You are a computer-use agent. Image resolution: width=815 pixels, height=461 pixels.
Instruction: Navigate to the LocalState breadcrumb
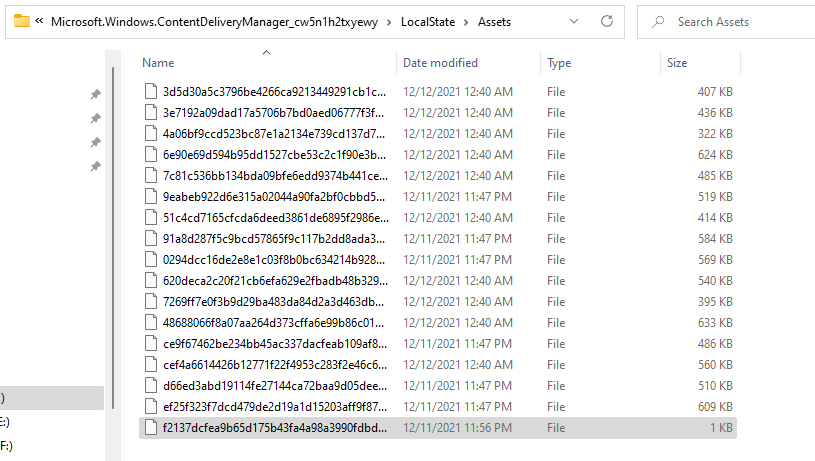[x=428, y=22]
